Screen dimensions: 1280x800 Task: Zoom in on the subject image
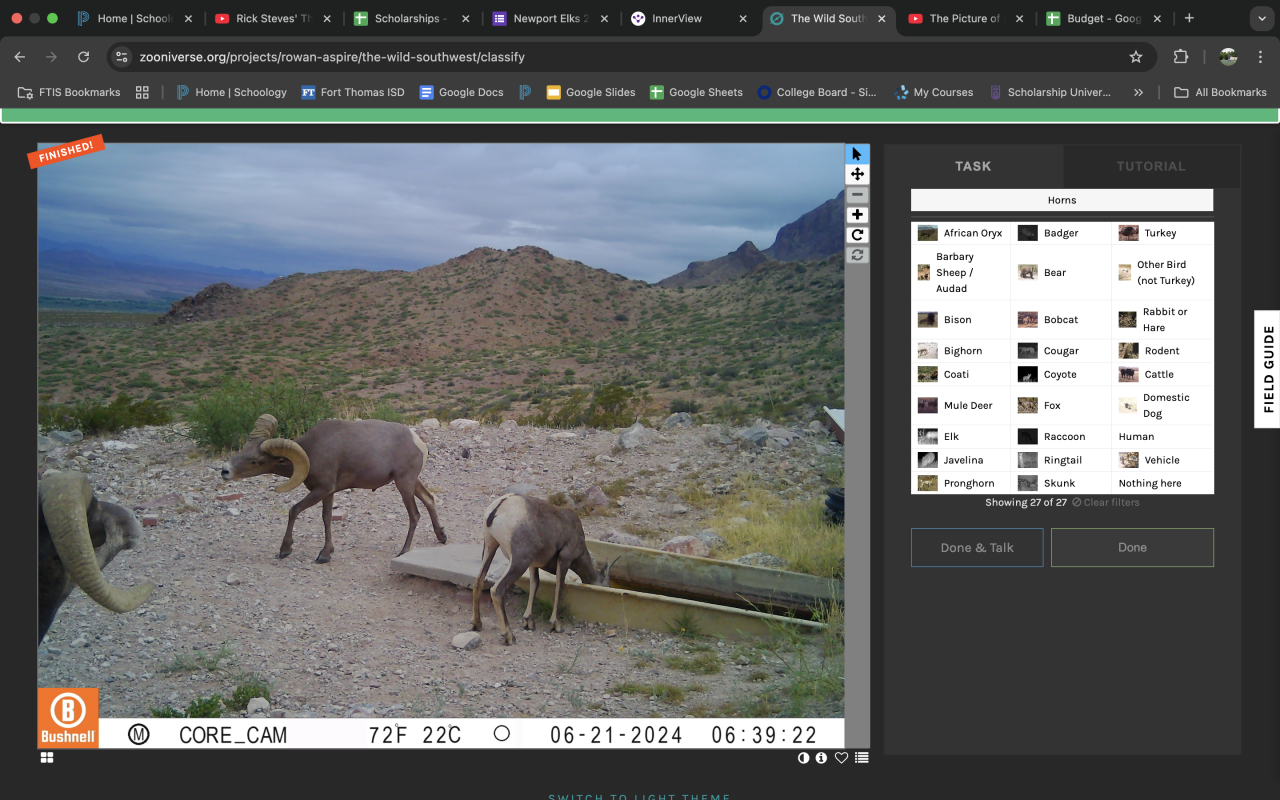pyautogui.click(x=857, y=215)
